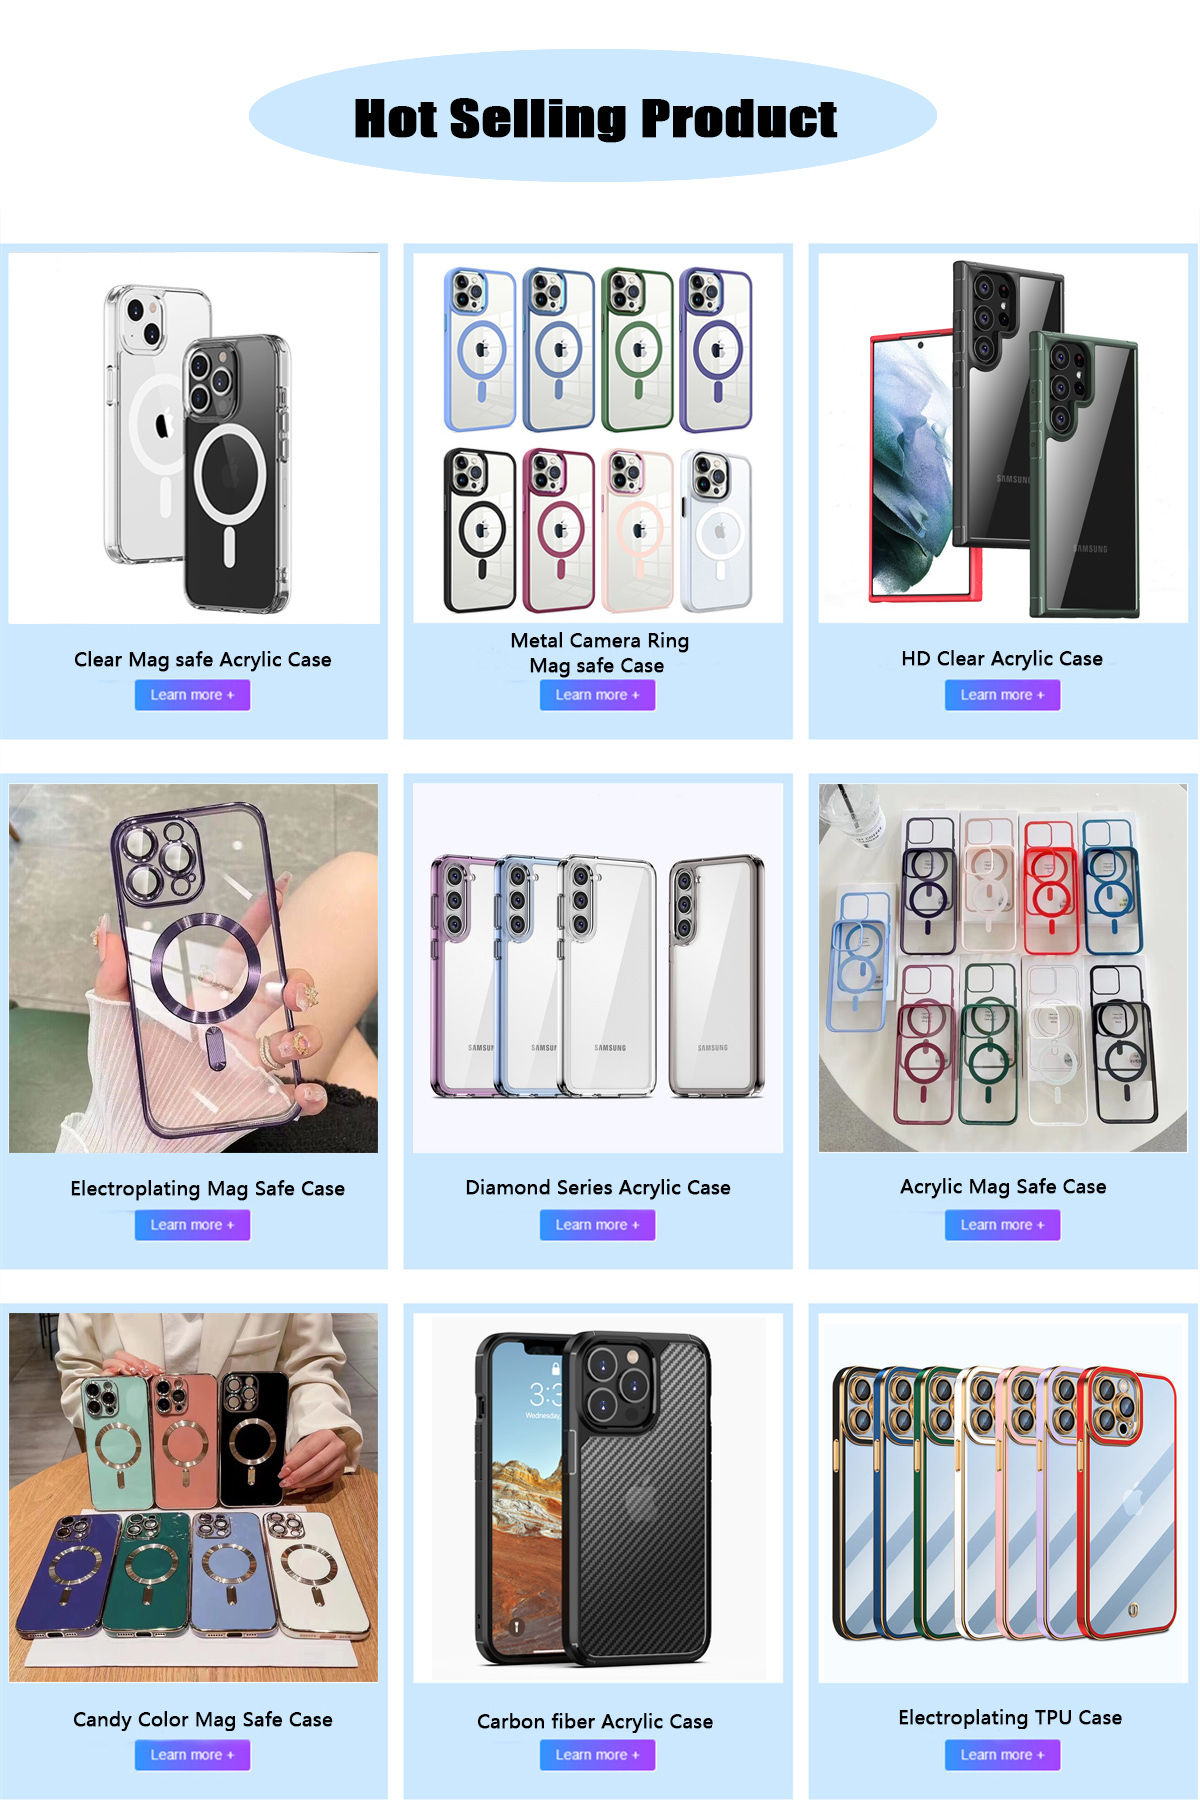
Task: Click Learn more under Diamond Series Acrylic Case
Action: [597, 1225]
